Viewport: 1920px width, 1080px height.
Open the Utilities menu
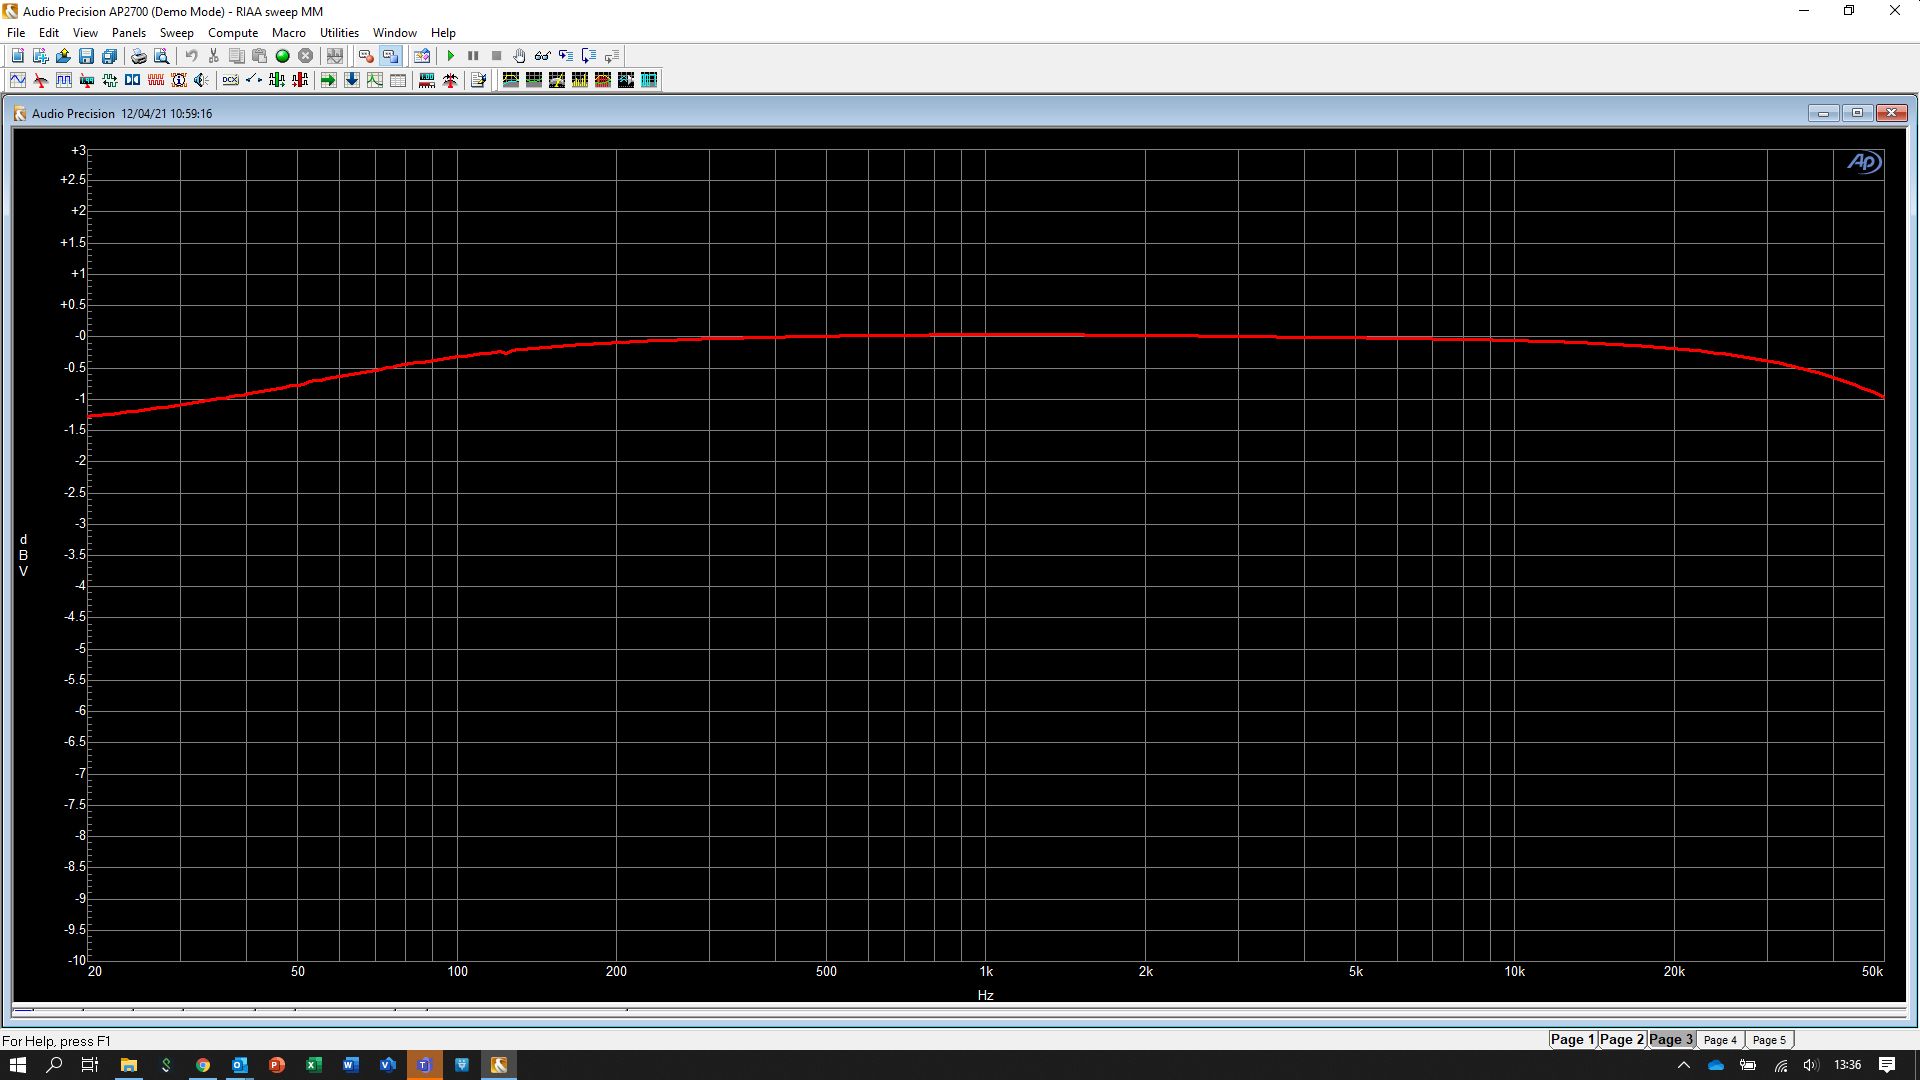(x=339, y=33)
